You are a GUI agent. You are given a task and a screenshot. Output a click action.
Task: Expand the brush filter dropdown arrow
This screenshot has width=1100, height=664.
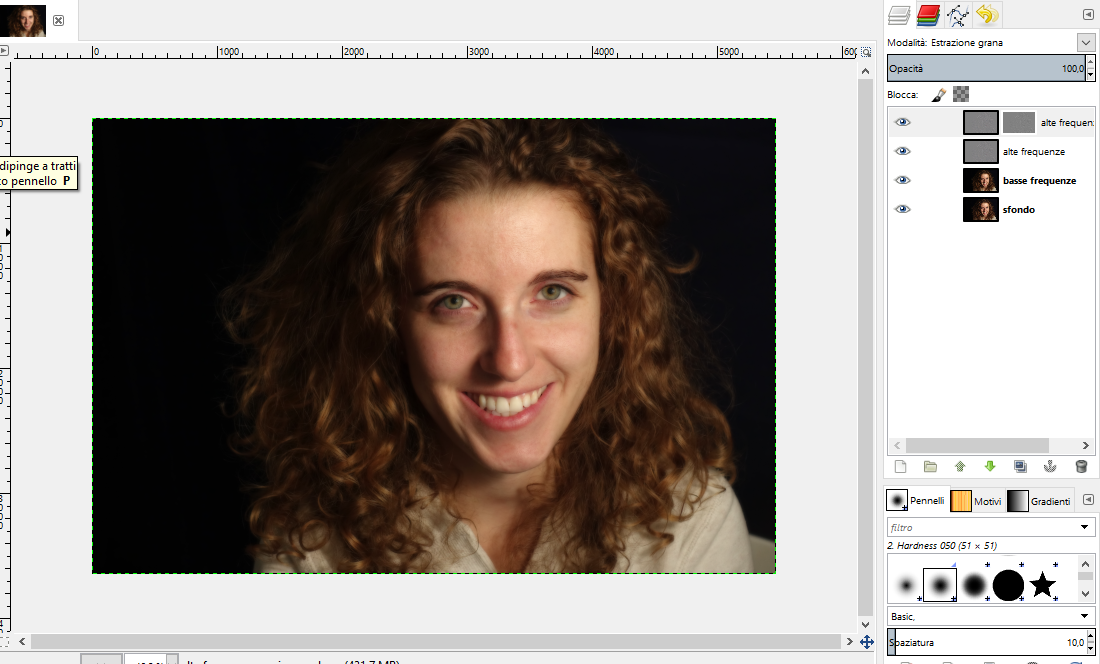tap(1085, 527)
